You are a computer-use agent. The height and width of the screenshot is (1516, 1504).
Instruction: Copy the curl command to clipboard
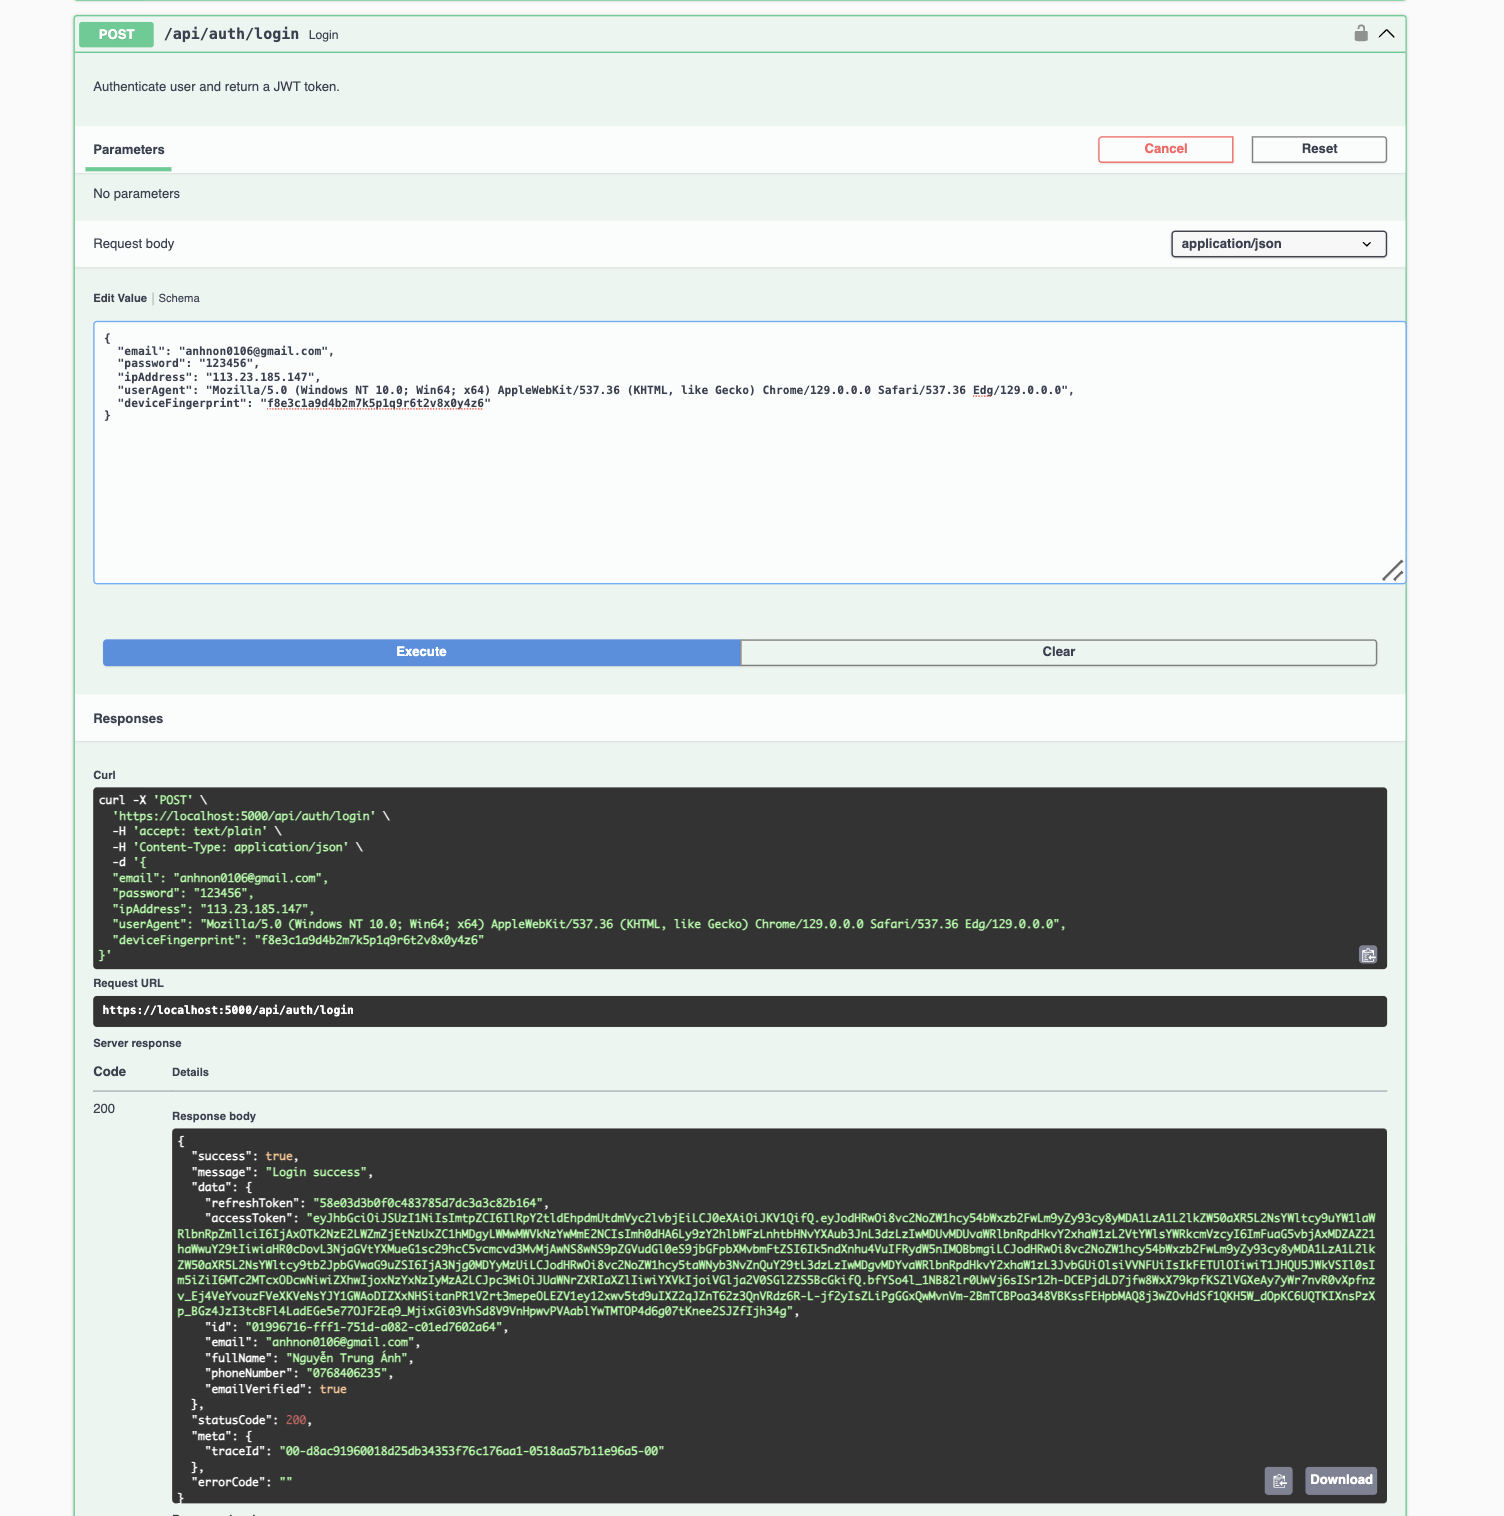pos(1368,955)
